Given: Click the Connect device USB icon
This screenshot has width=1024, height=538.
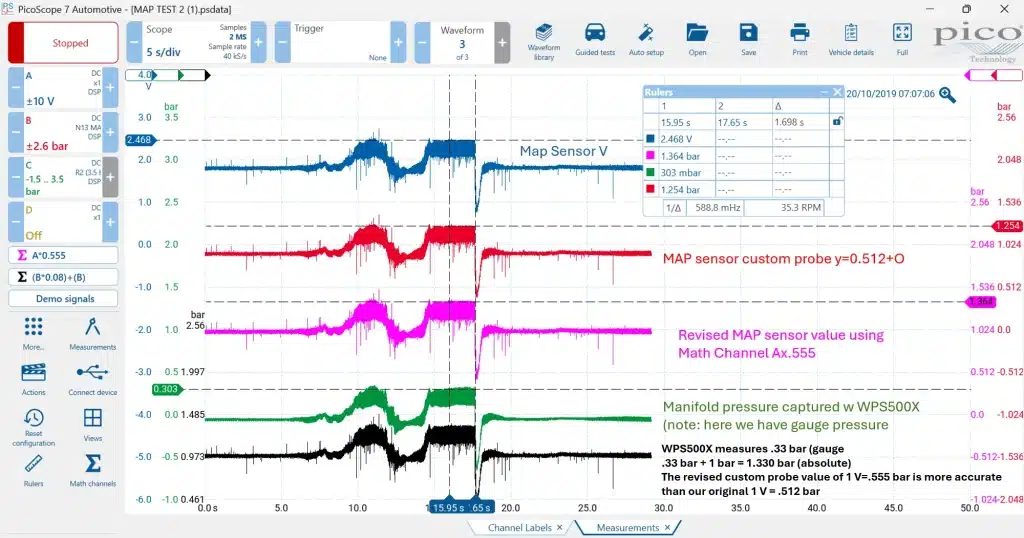Looking at the screenshot, I should (93, 379).
